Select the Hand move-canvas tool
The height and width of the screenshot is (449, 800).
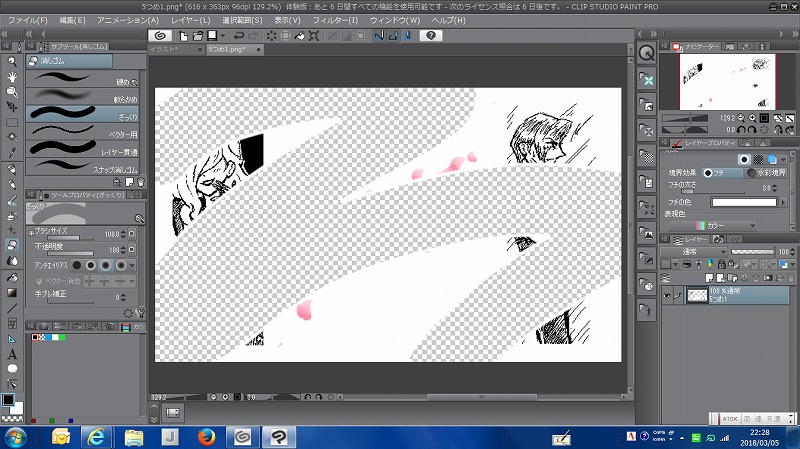(12, 77)
